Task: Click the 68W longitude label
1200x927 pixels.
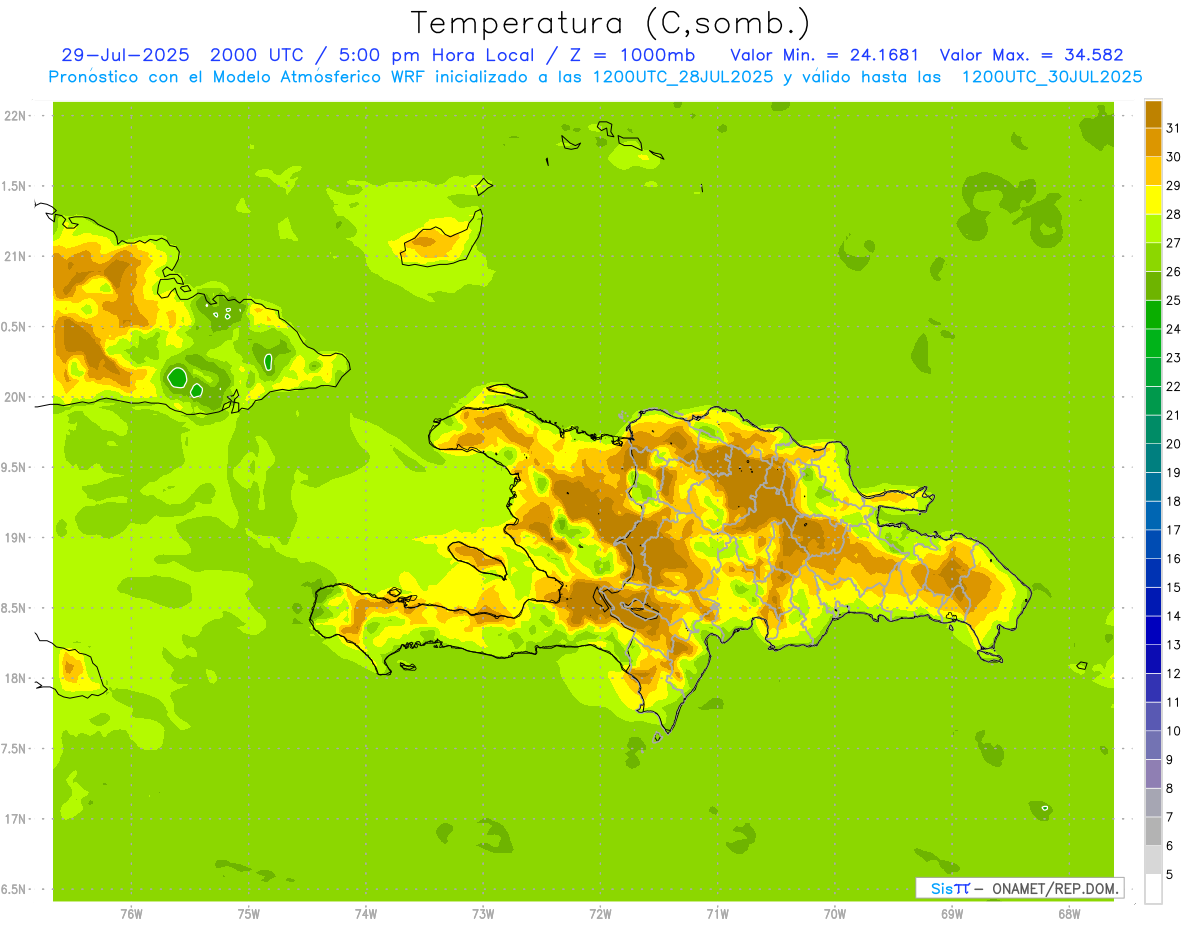Action: point(1069,914)
